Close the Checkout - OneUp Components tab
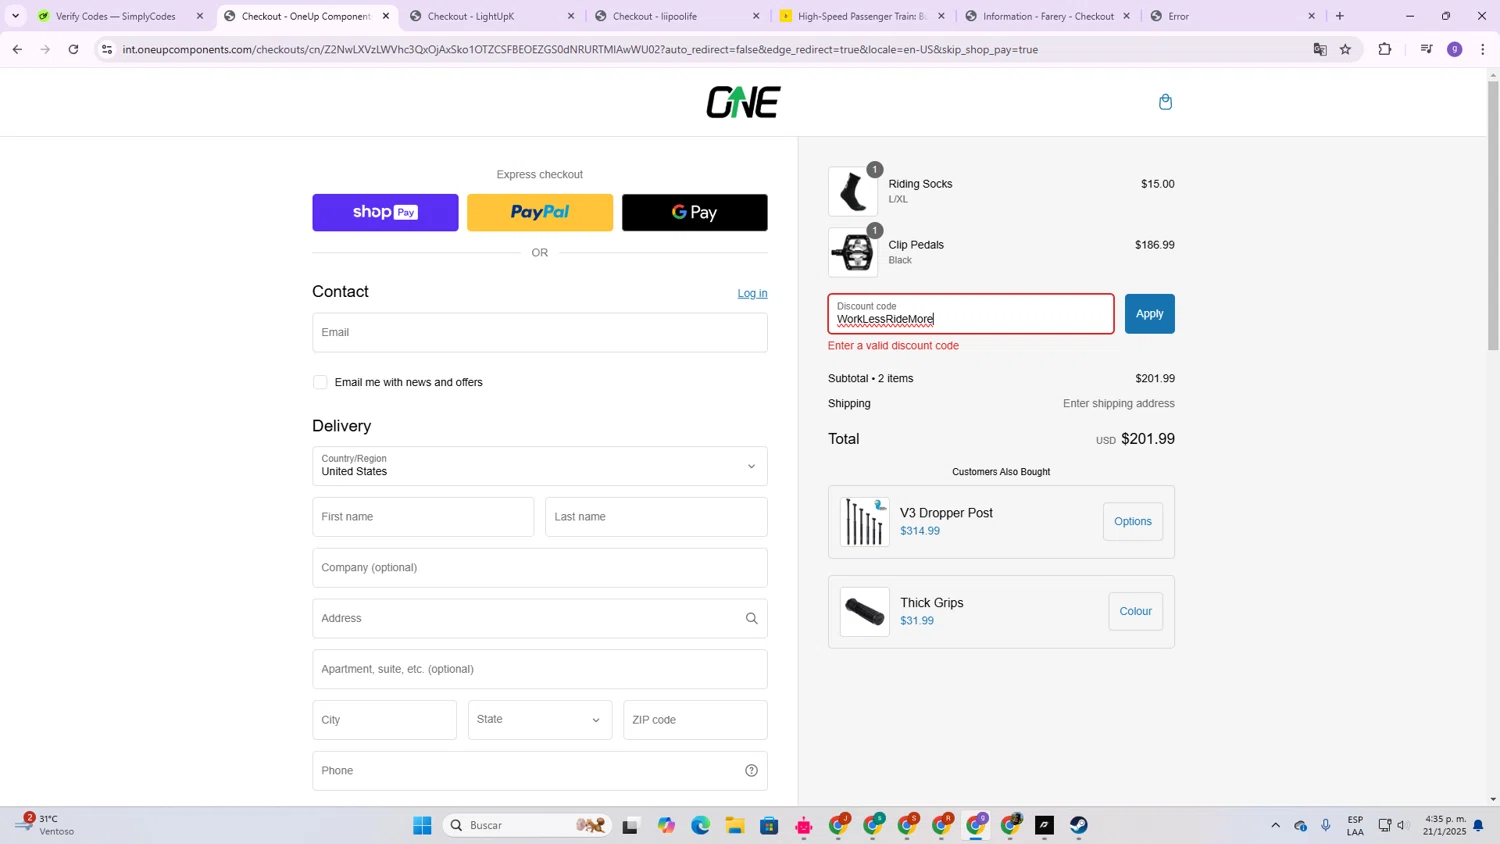 point(386,16)
